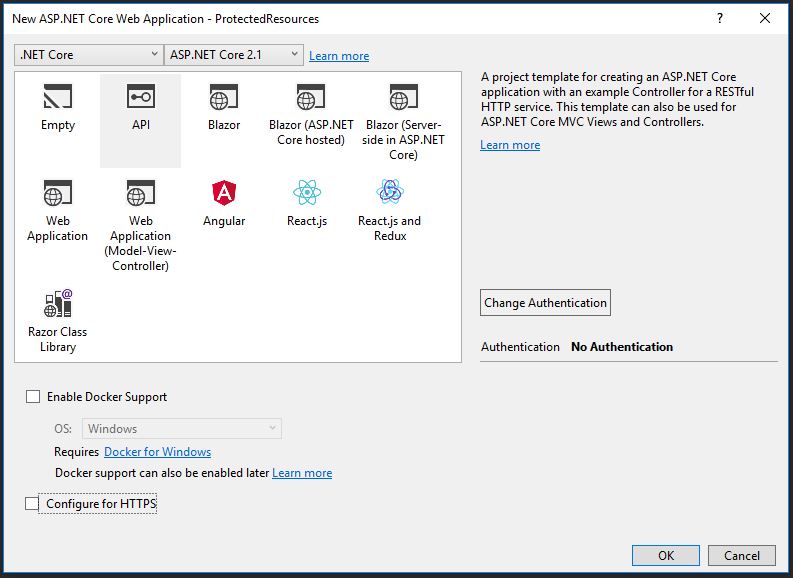The height and width of the screenshot is (578, 793).
Task: Select the Empty project template icon
Action: point(58,97)
